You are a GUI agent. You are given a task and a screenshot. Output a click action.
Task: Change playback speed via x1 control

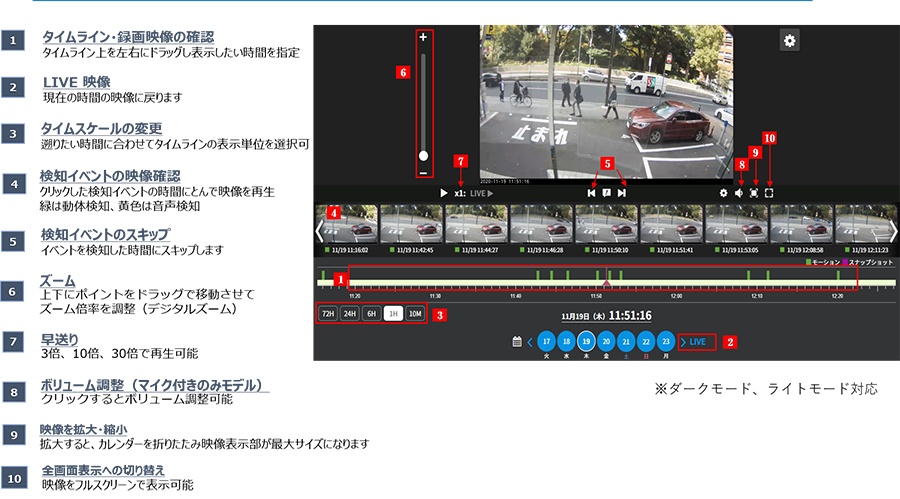[x=460, y=194]
